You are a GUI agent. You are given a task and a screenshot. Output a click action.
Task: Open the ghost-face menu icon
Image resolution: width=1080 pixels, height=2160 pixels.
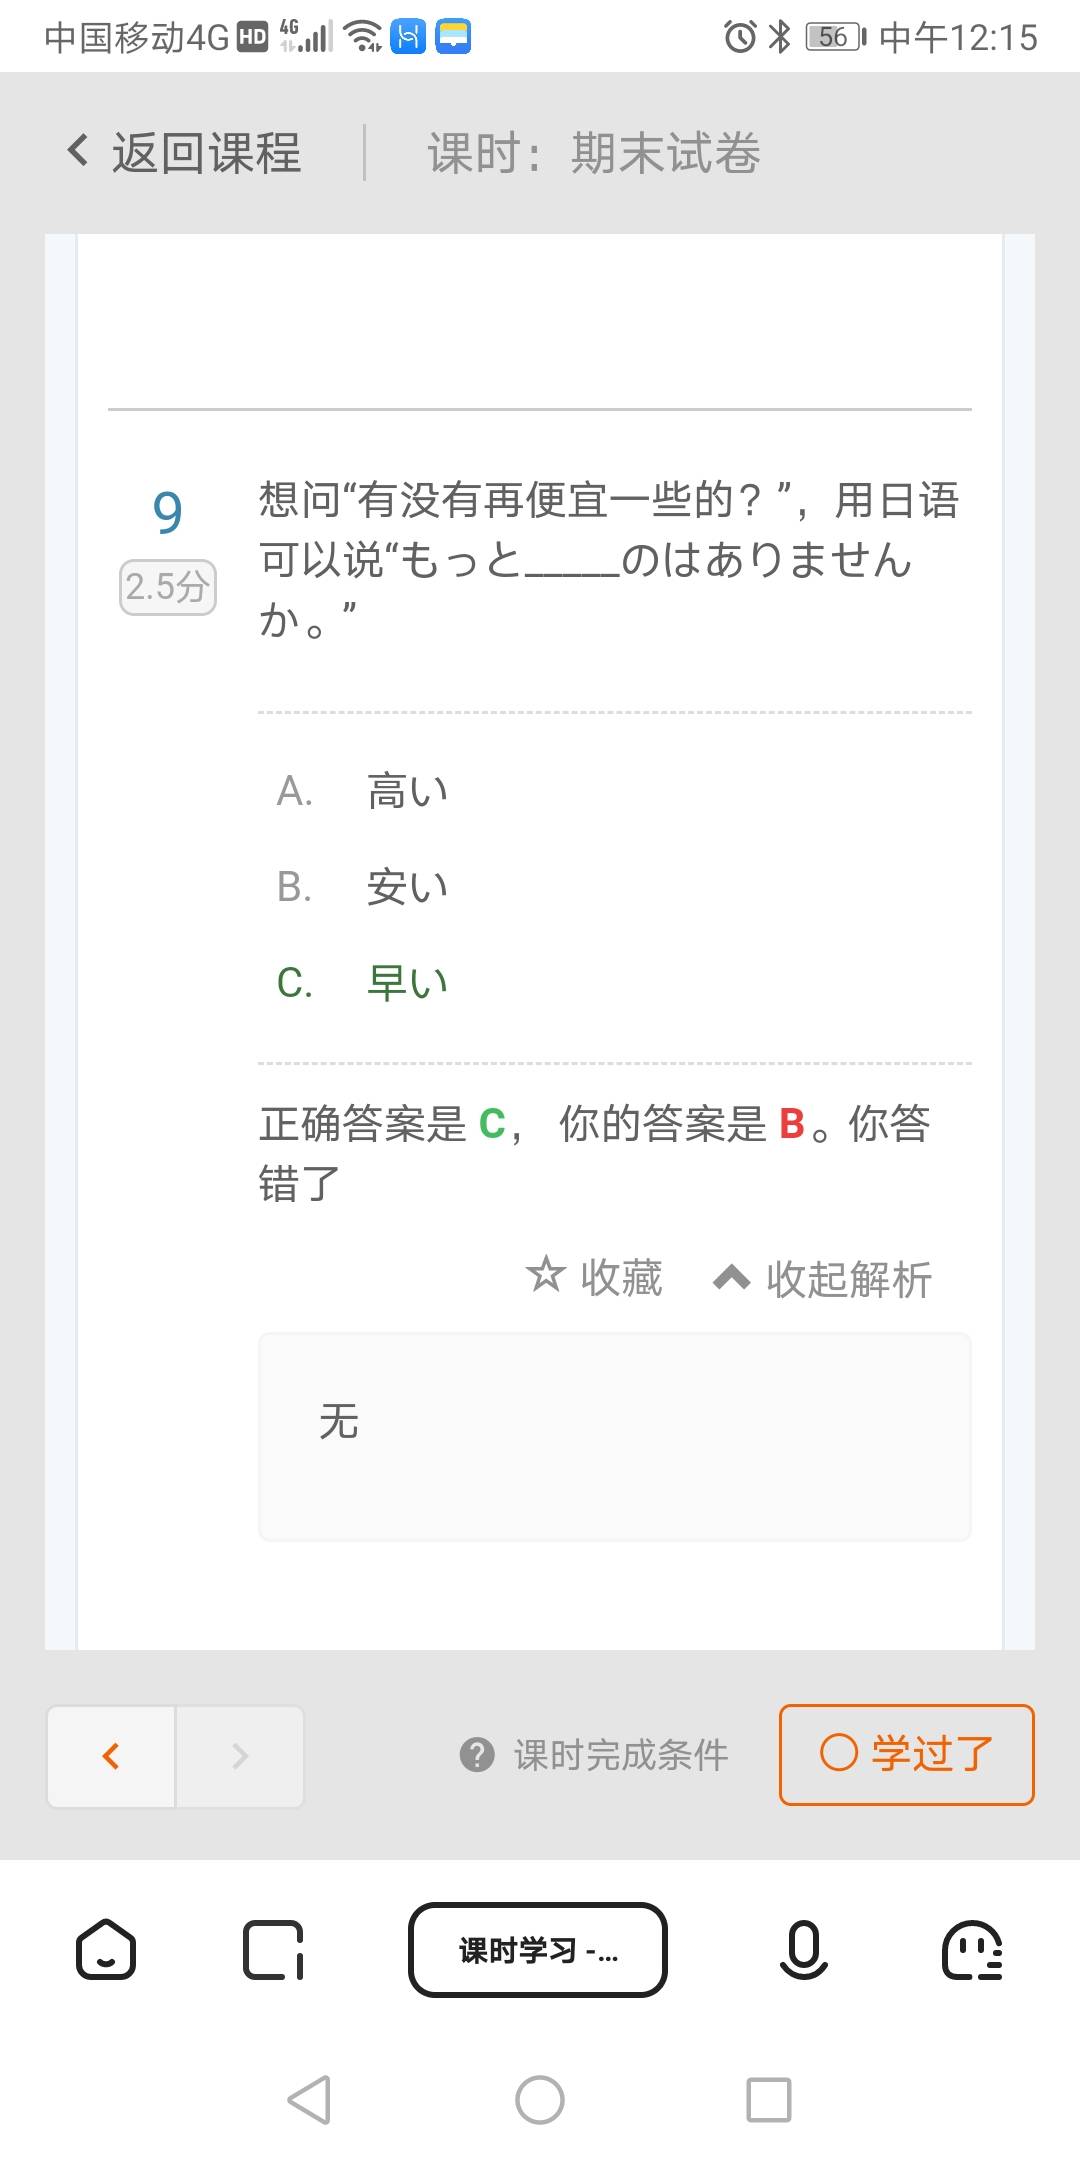click(971, 1949)
